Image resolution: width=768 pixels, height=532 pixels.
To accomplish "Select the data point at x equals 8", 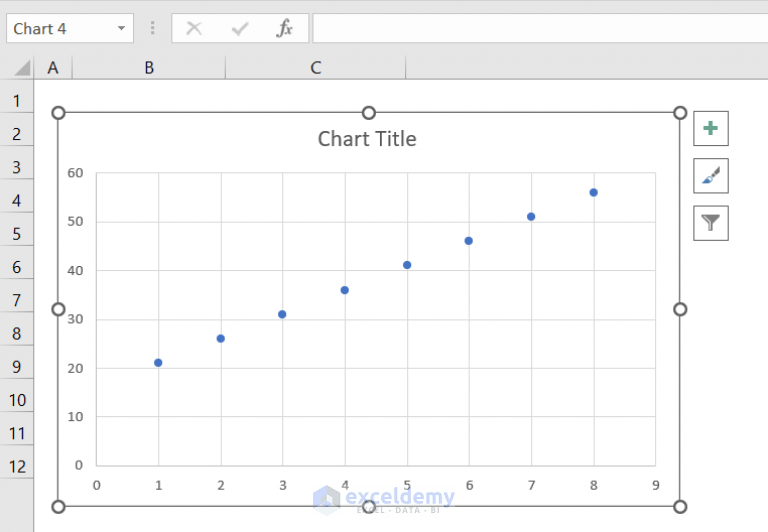I will point(594,193).
